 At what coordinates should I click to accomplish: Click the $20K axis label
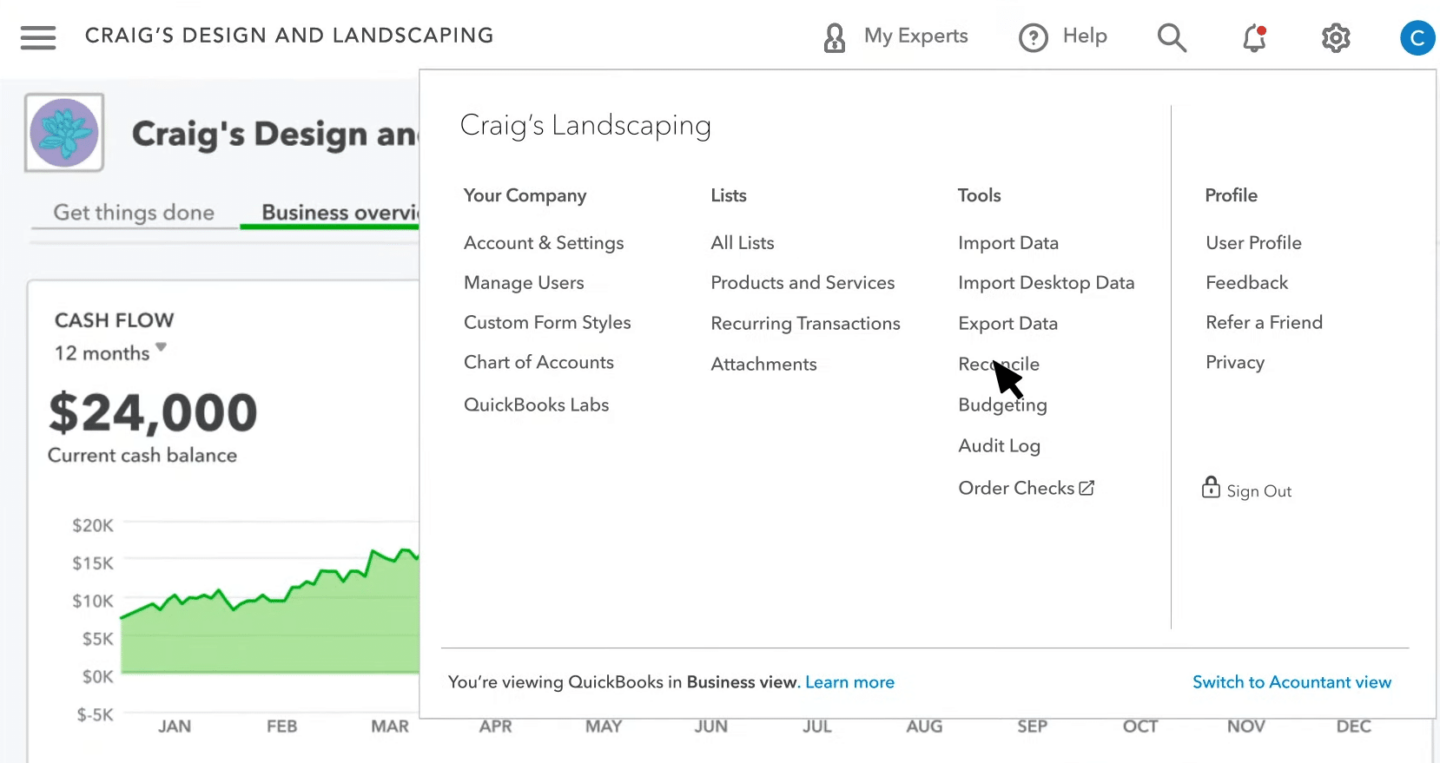click(x=93, y=525)
